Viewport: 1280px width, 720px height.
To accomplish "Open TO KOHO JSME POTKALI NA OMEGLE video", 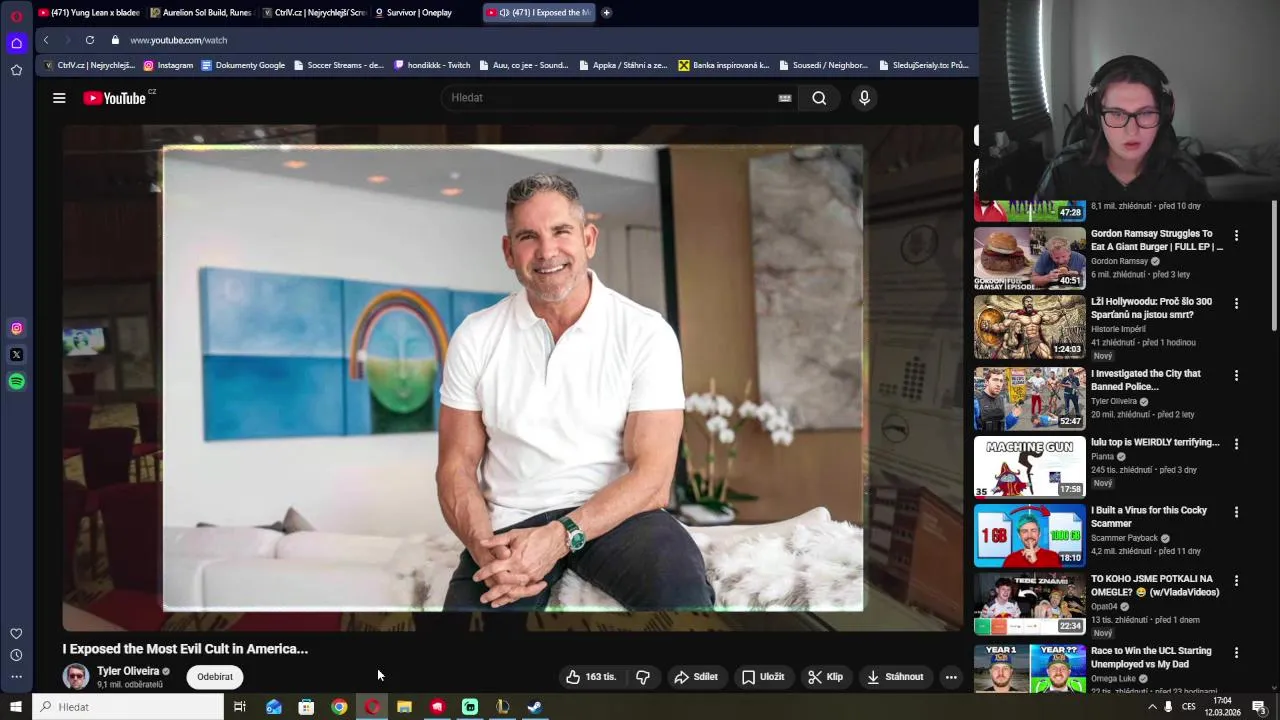I will 1155,585.
